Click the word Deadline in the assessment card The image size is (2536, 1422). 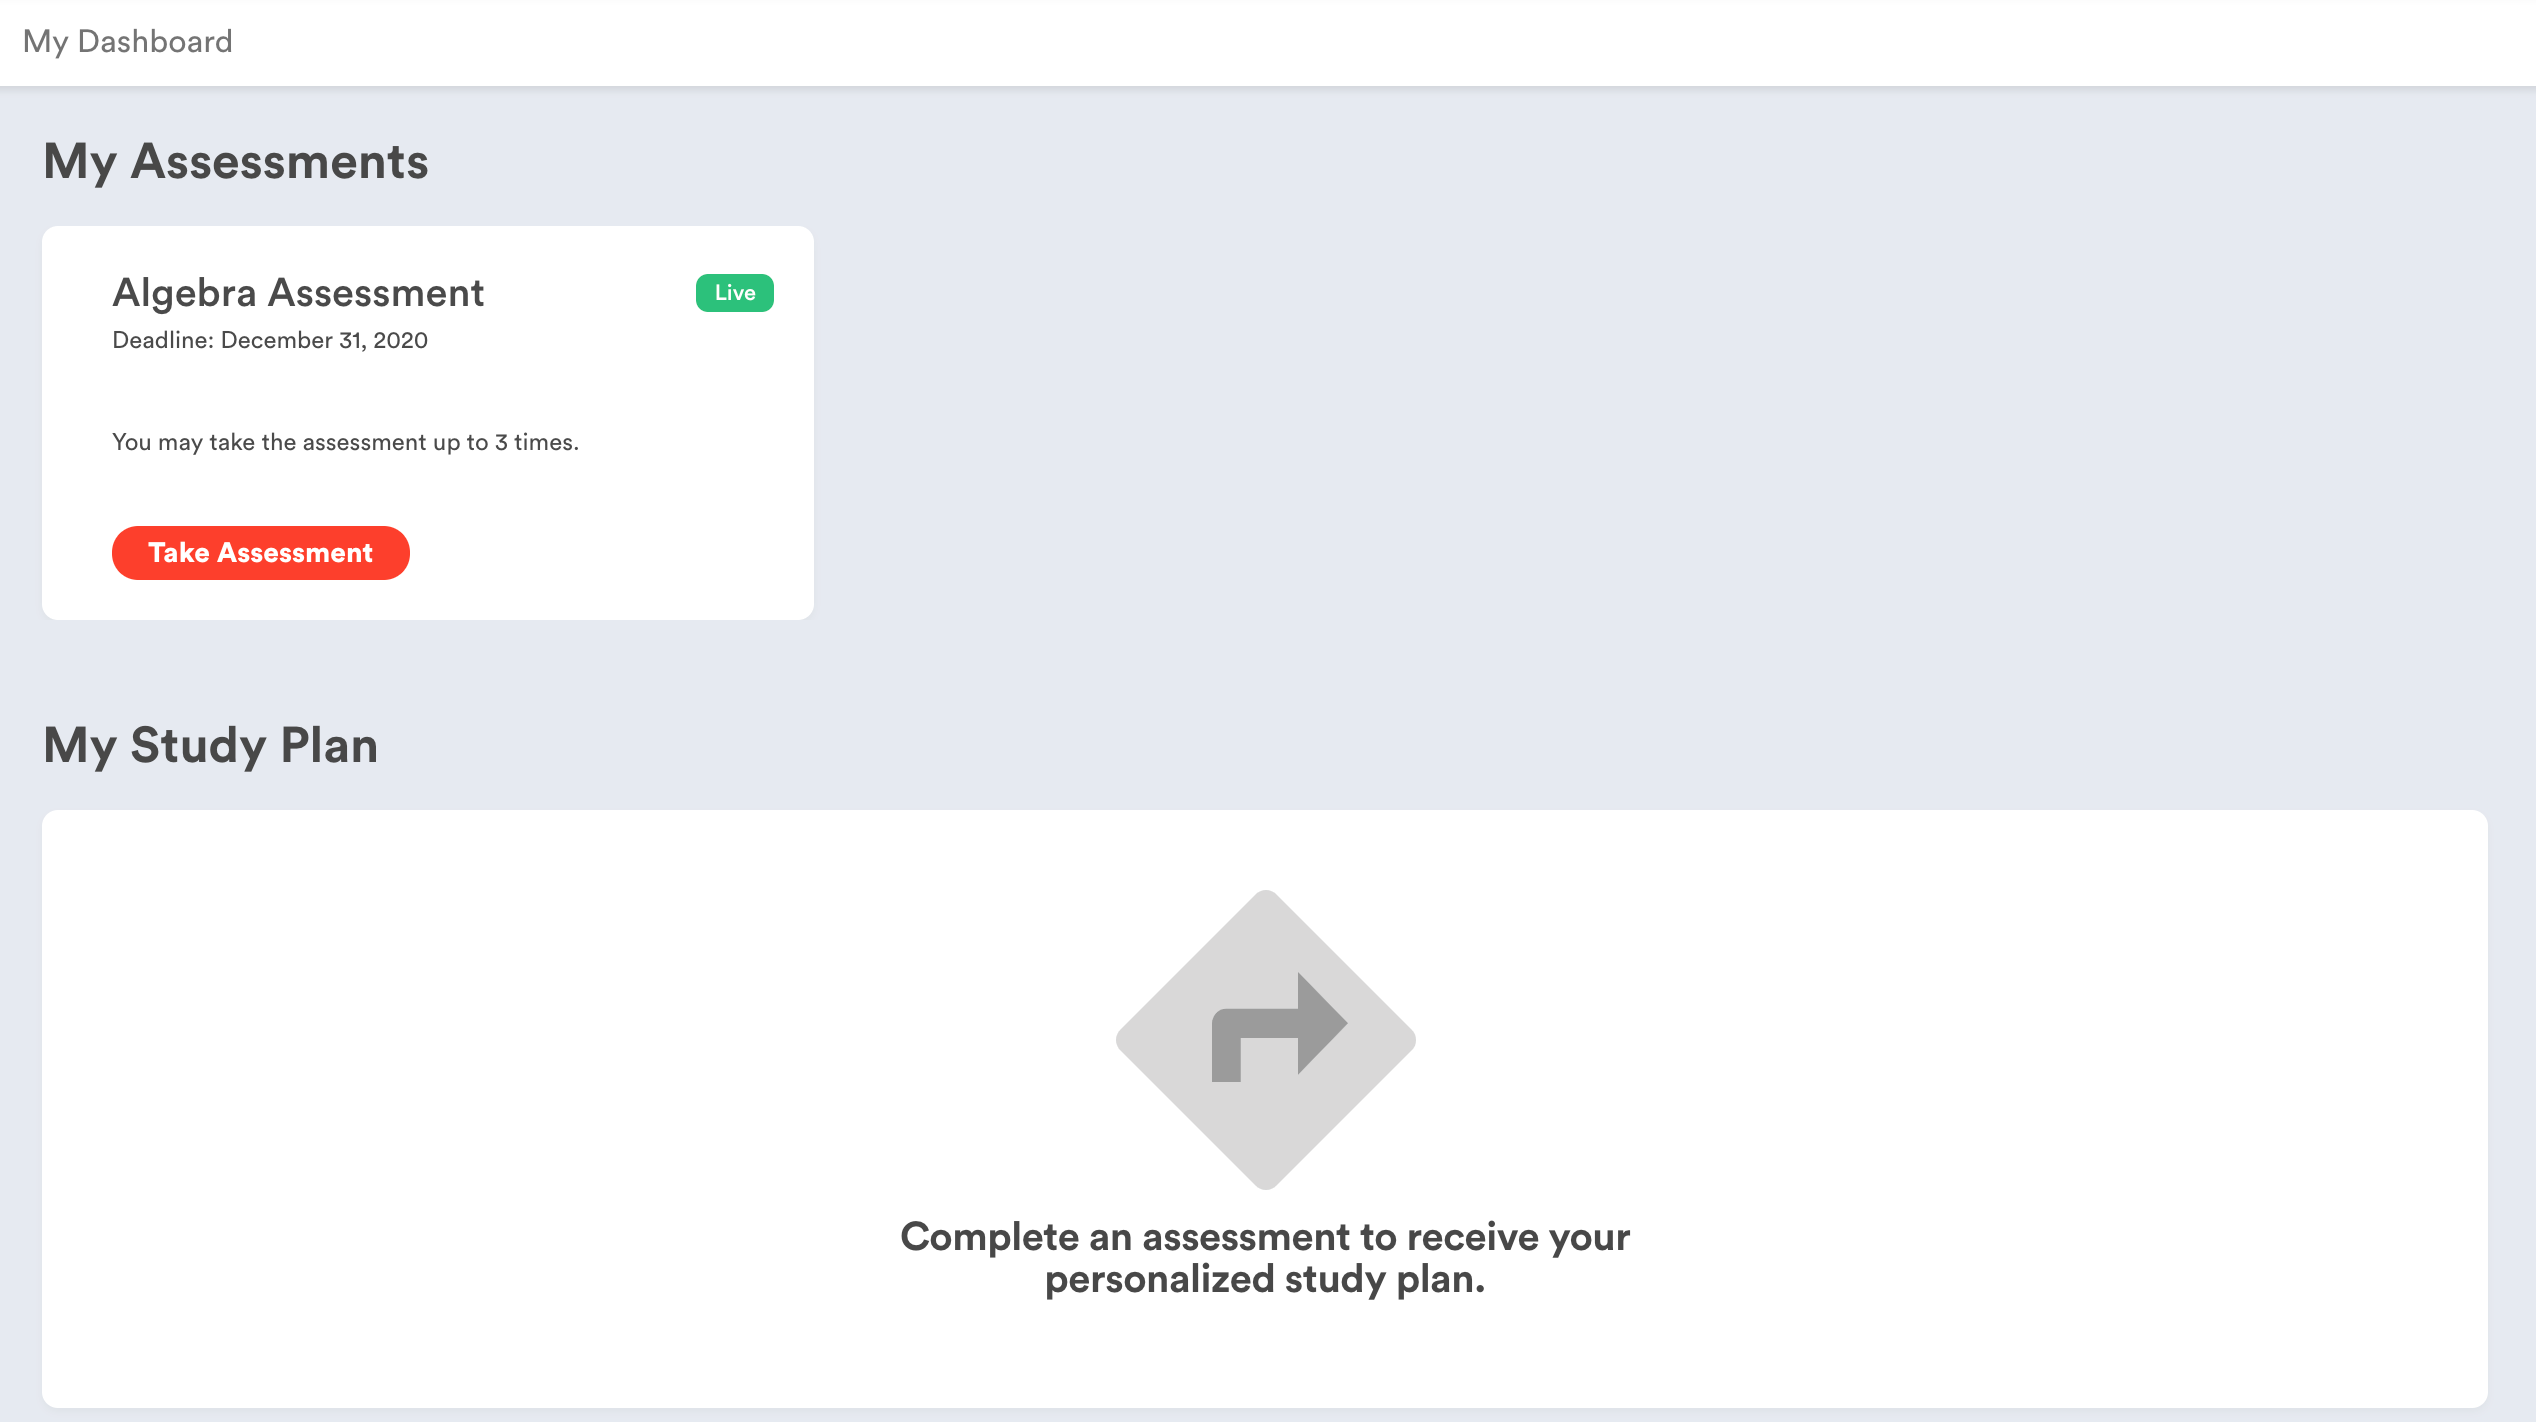[162, 340]
